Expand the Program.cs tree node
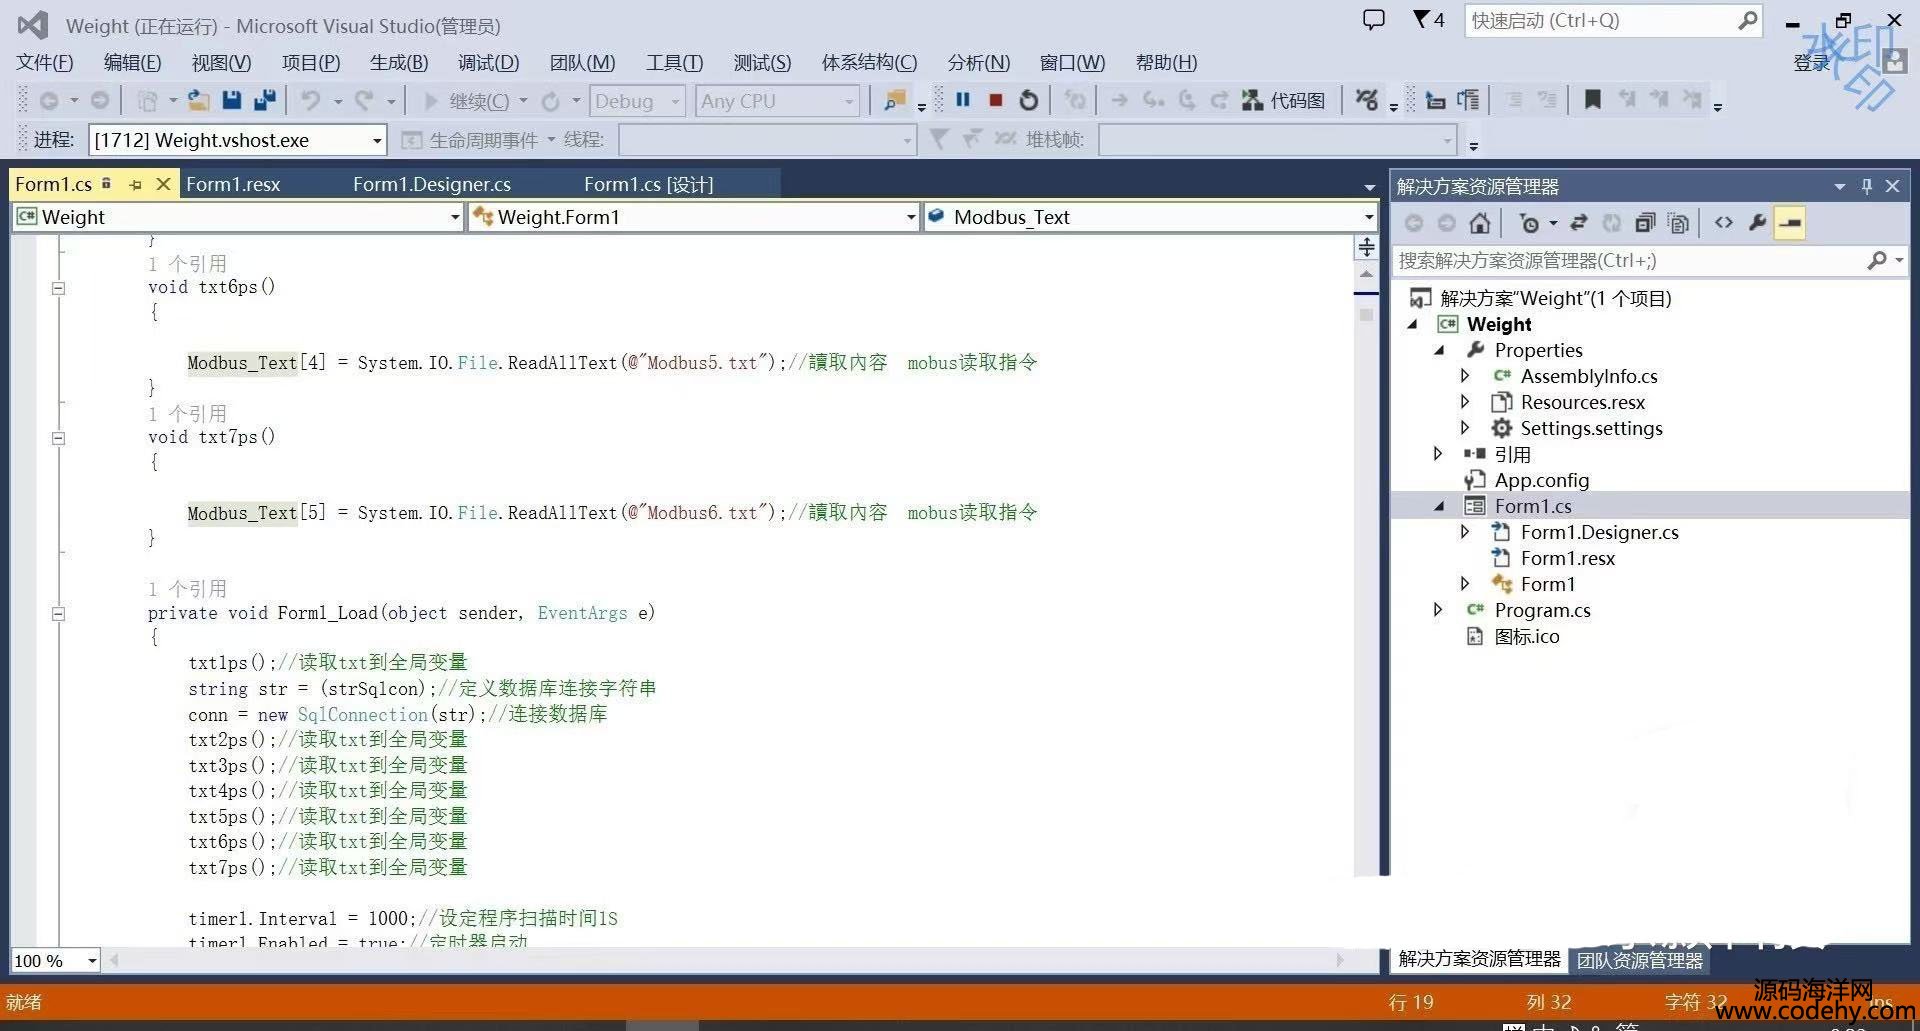The width and height of the screenshot is (1920, 1031). (1438, 610)
